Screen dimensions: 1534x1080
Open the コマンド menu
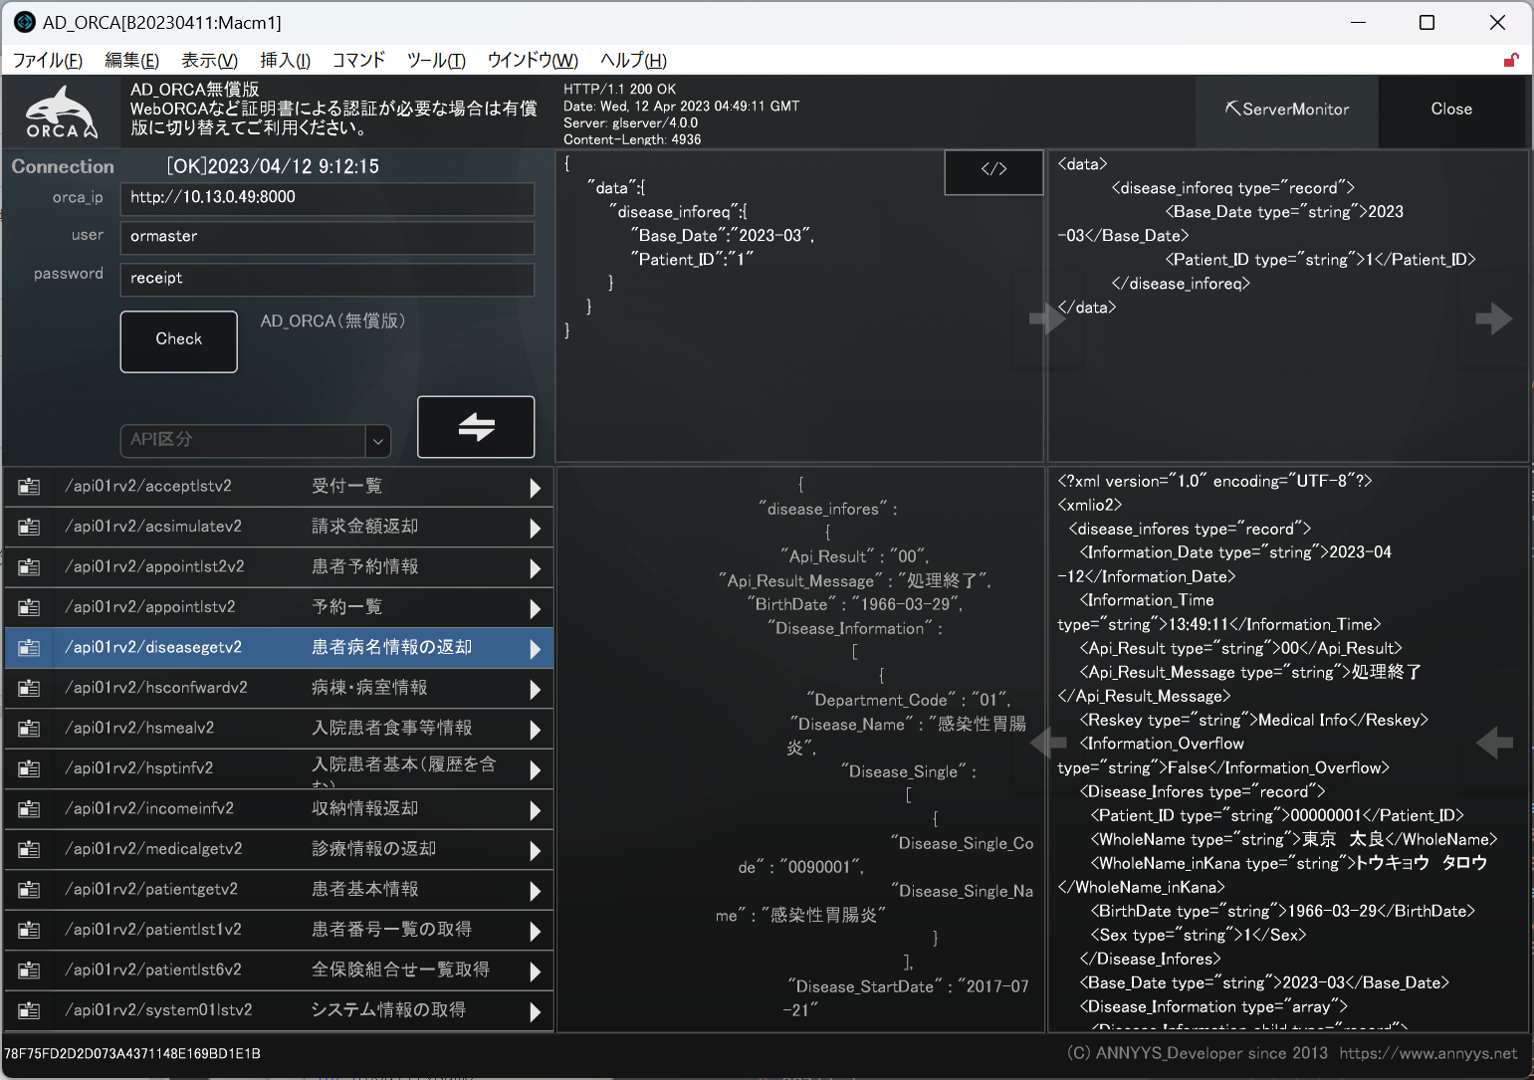pyautogui.click(x=358, y=60)
